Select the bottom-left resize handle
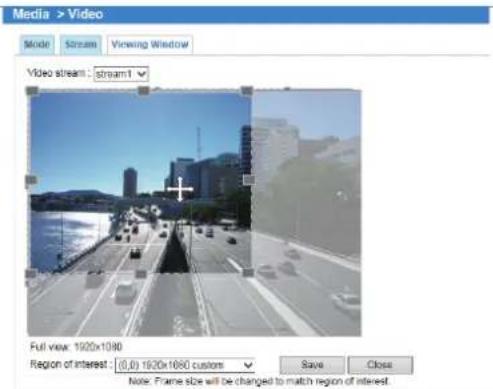 click(x=31, y=274)
